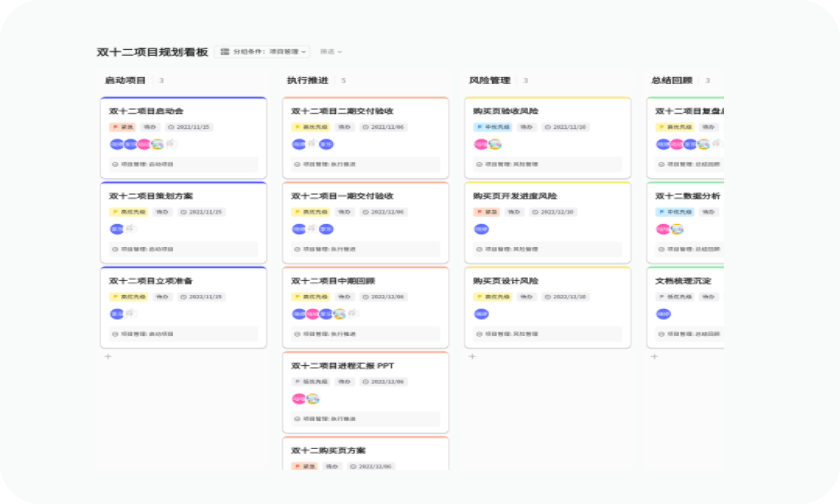Click the 2022/12/06 date on 双十二项目二期交付验收
Viewport: 840px width, 504px height.
tap(384, 127)
